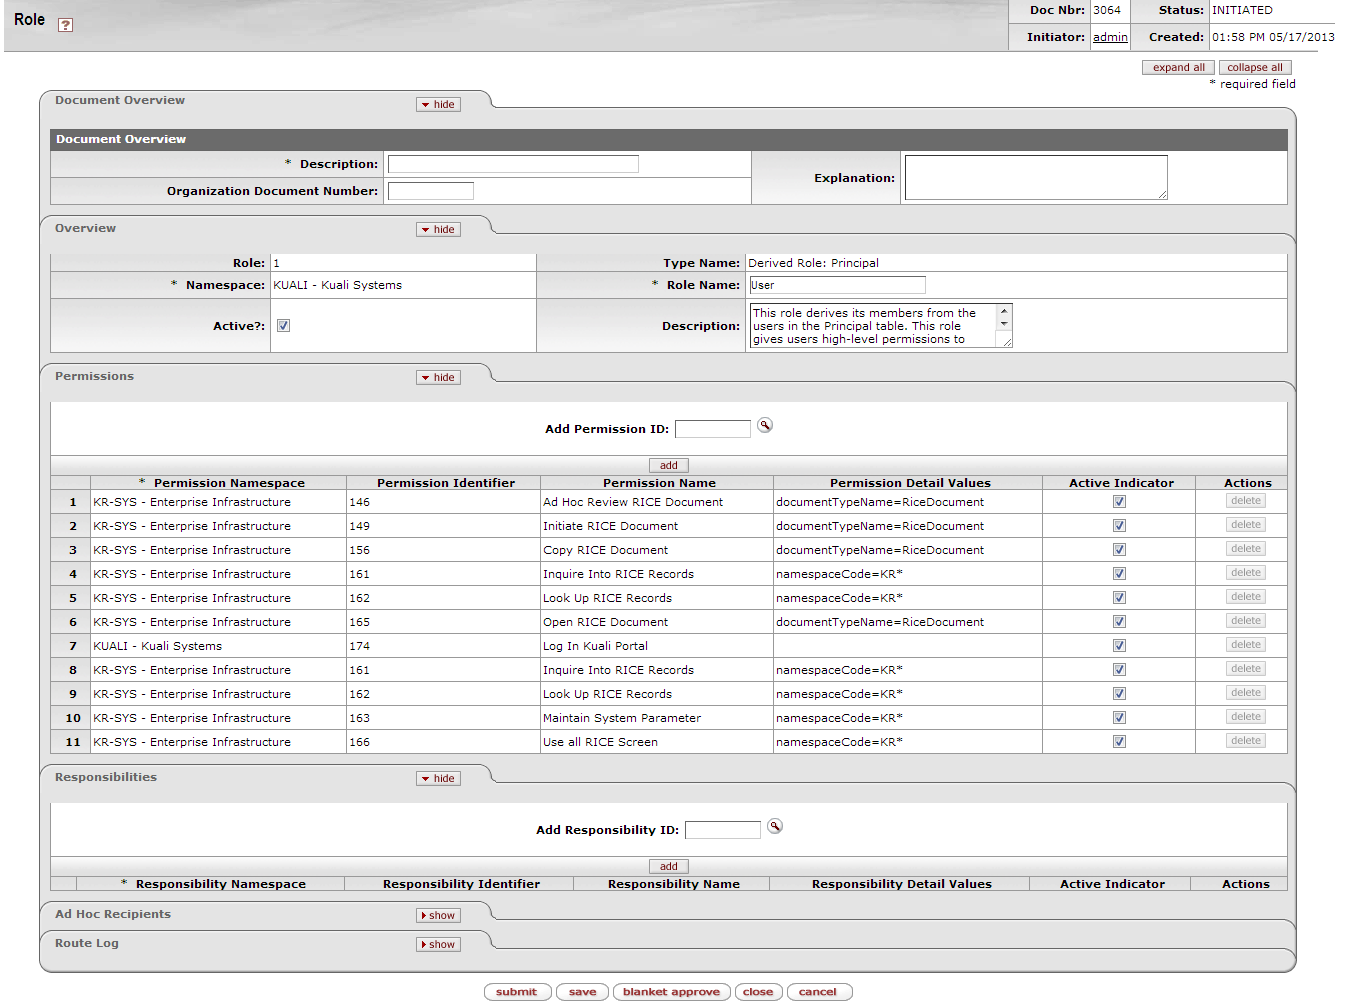
Task: Select 'Maintain System Parameter' permission name
Action: click(x=622, y=718)
